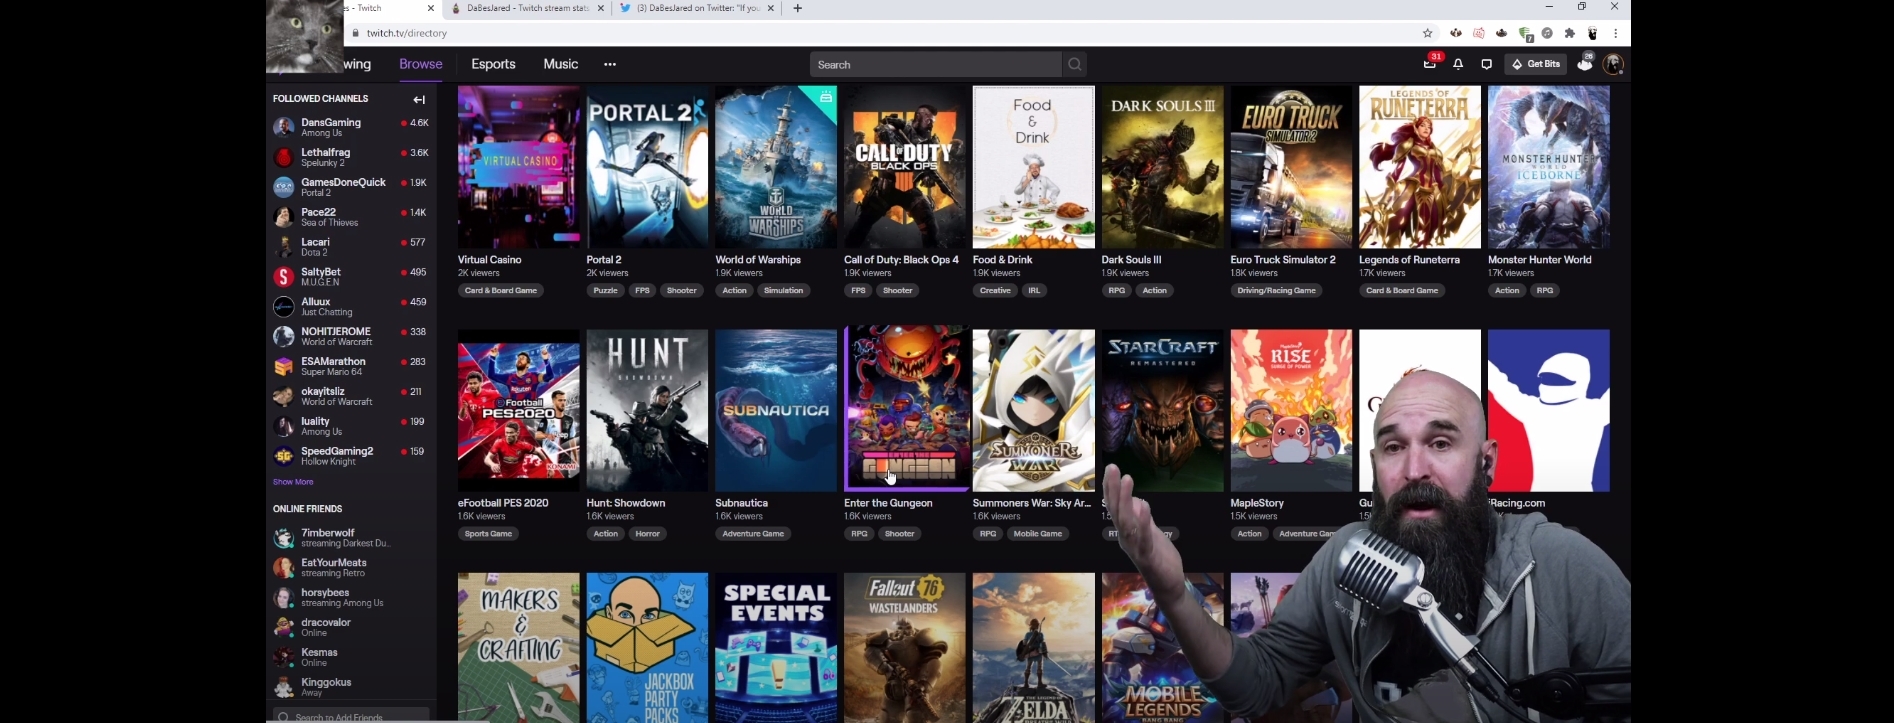Click the Horror tag under Hunt: Showdown
The height and width of the screenshot is (723, 1894).
click(648, 534)
